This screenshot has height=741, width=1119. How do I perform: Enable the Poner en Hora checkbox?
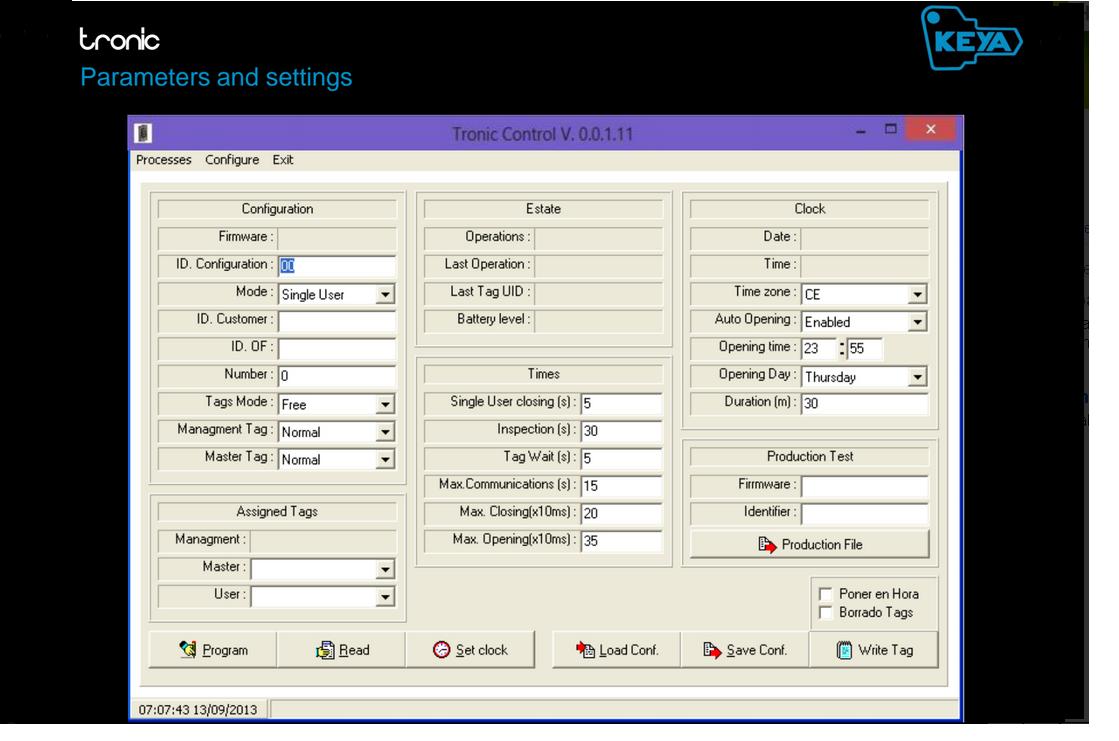tap(826, 594)
